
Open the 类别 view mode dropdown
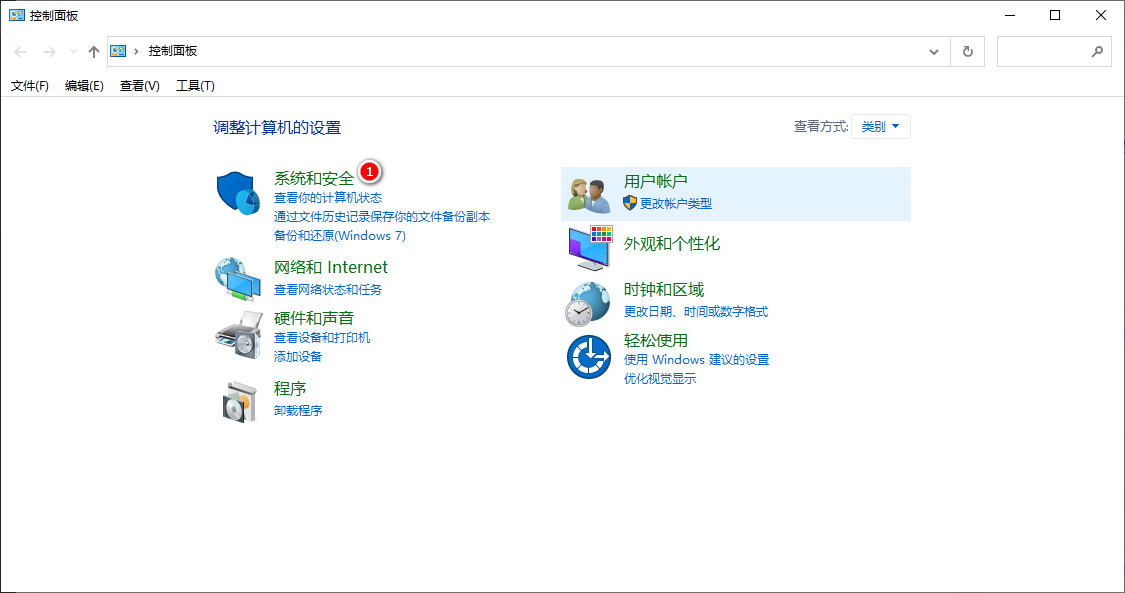coord(880,127)
